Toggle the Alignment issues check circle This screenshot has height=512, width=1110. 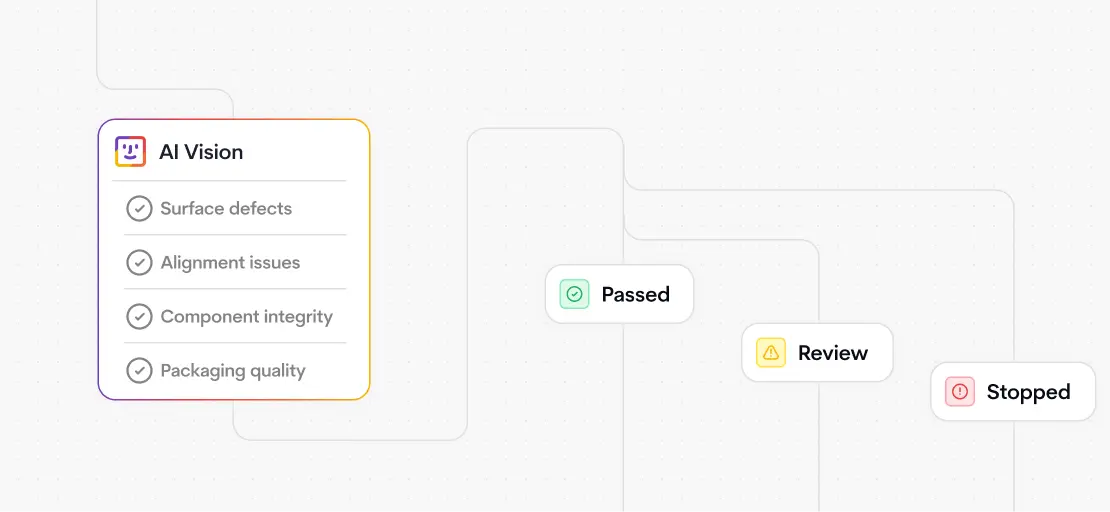[x=139, y=263]
